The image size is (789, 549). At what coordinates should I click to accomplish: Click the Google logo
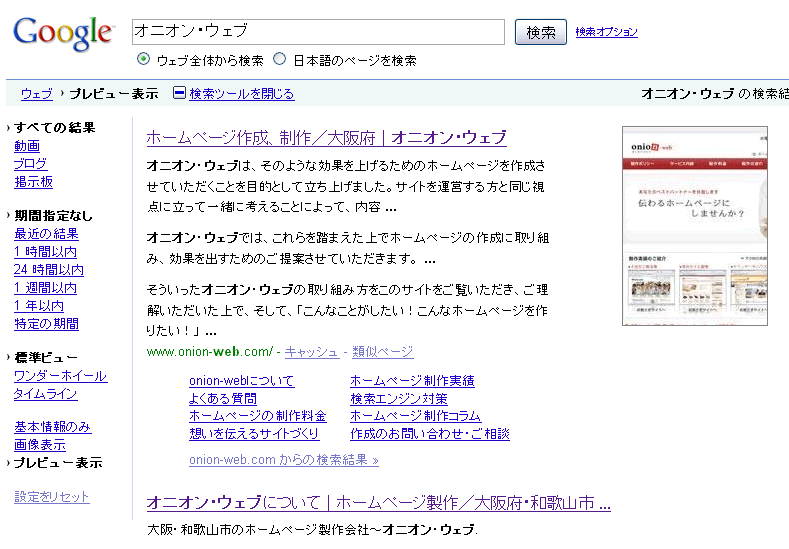62,33
